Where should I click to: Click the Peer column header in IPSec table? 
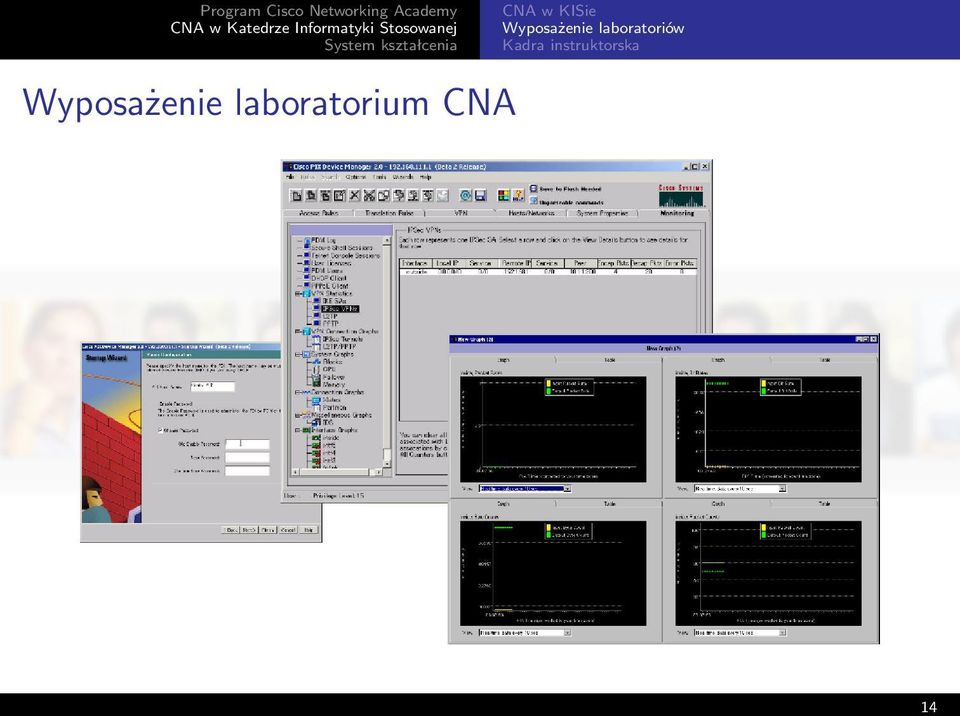point(579,263)
